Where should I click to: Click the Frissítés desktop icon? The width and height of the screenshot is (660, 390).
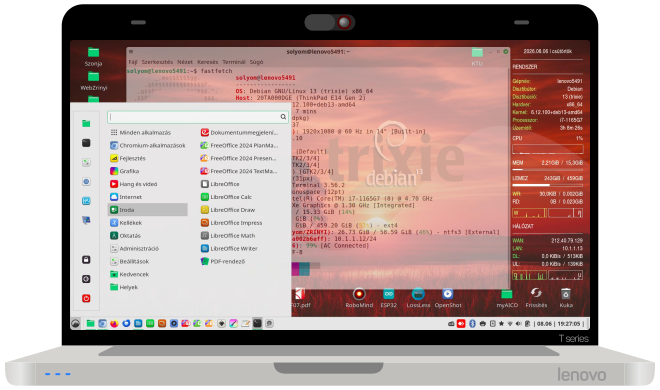(536, 298)
